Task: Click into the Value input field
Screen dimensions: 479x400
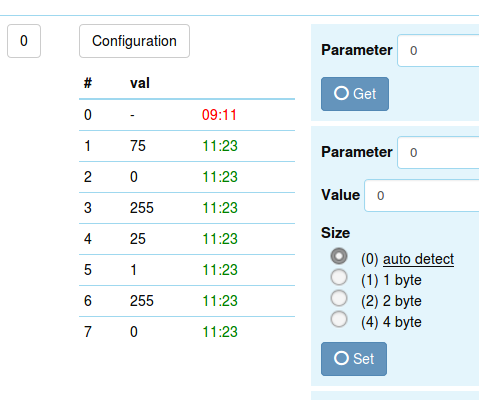Action: click(422, 195)
